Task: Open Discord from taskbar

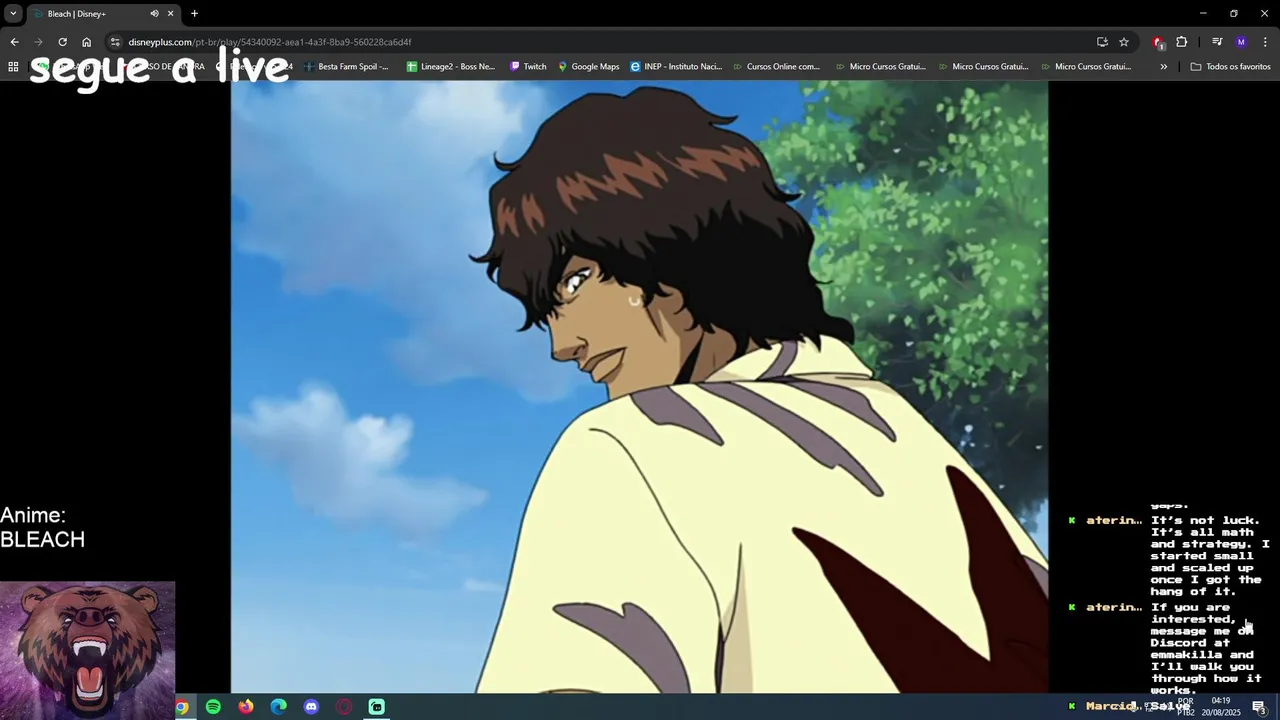Action: 311,707
